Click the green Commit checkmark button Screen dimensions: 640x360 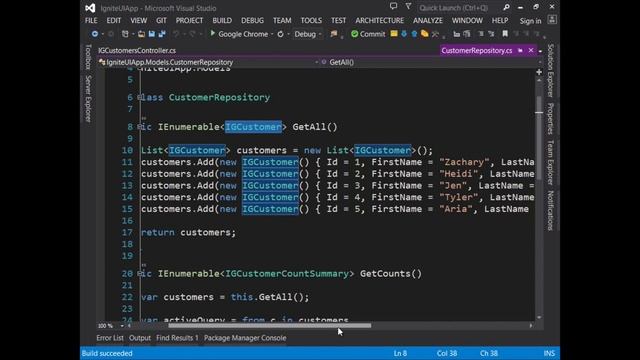pyautogui.click(x=368, y=34)
